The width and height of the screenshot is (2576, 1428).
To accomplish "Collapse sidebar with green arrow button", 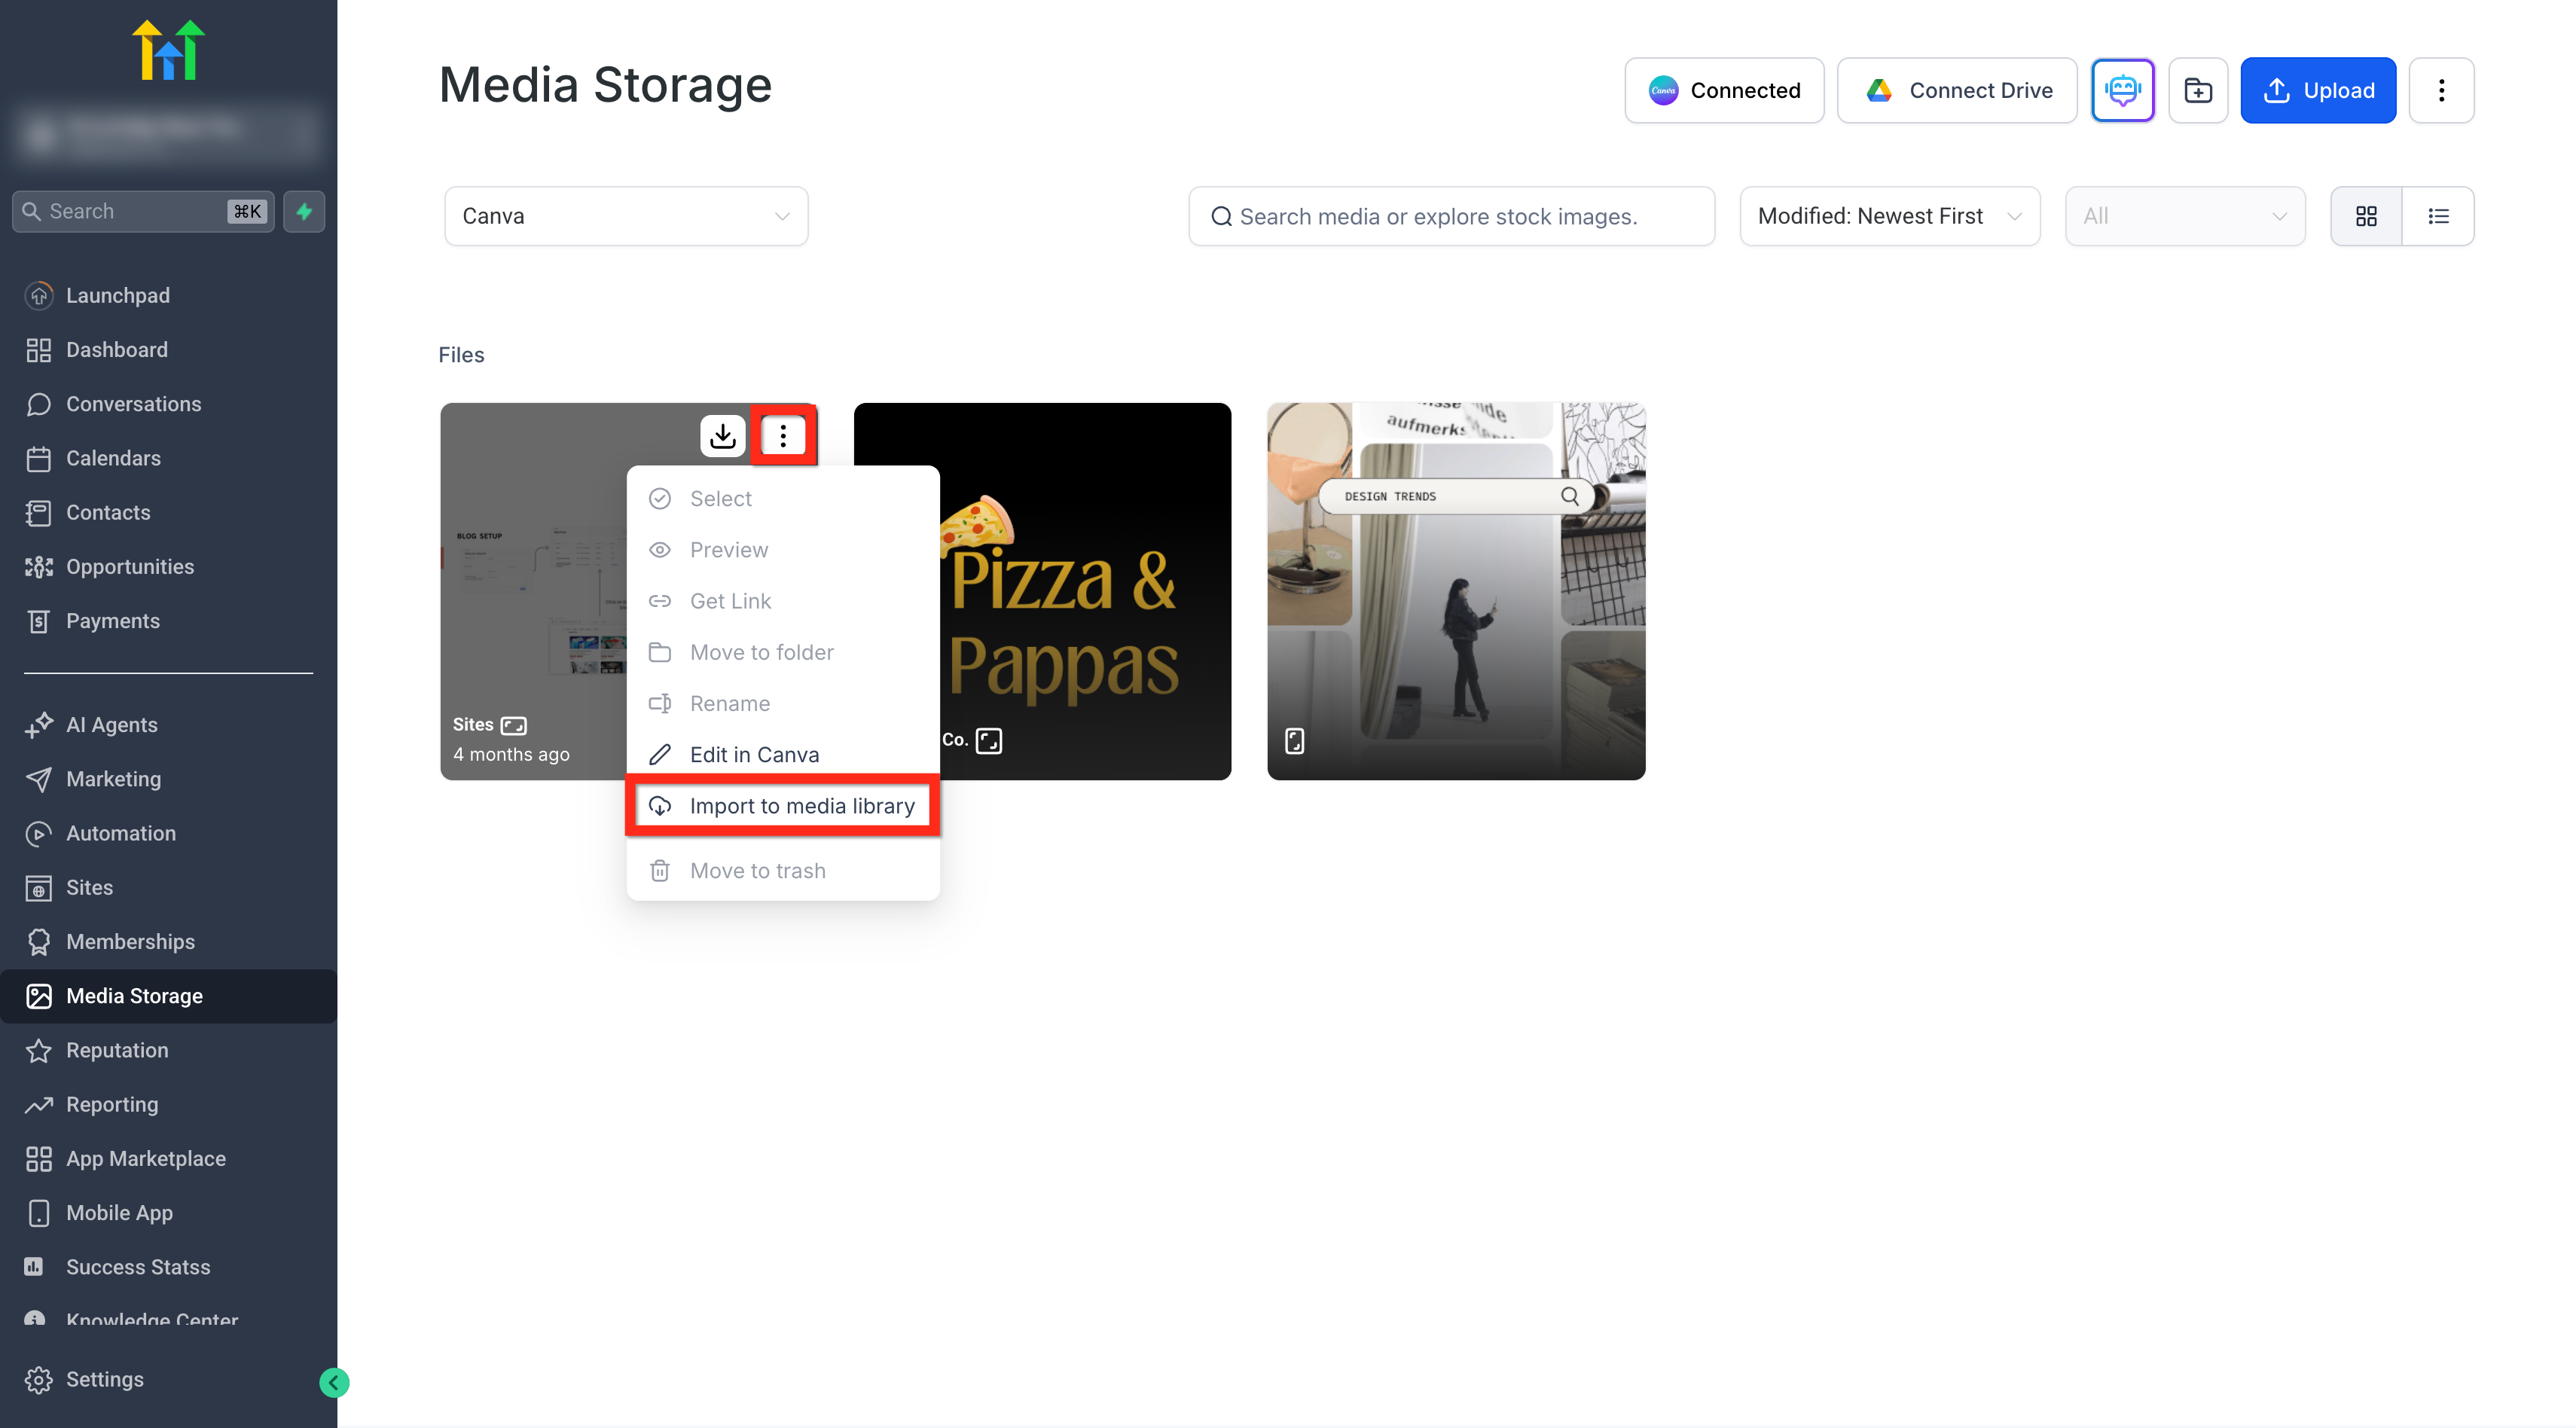I will pos(334,1382).
